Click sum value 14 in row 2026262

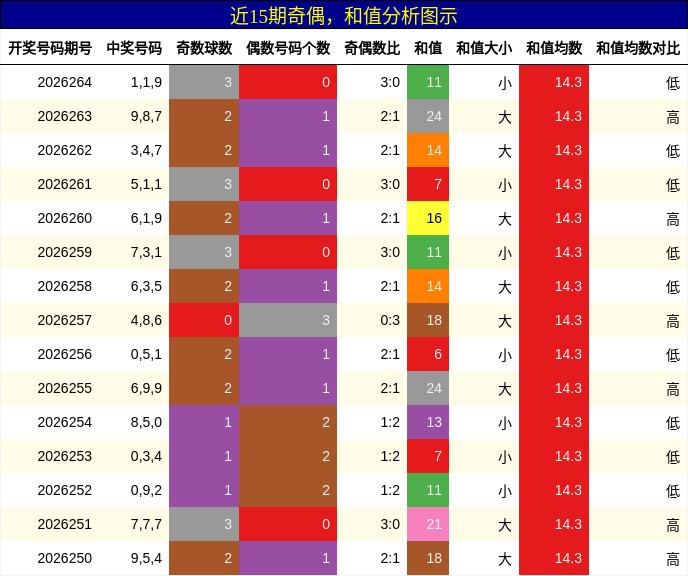(428, 150)
